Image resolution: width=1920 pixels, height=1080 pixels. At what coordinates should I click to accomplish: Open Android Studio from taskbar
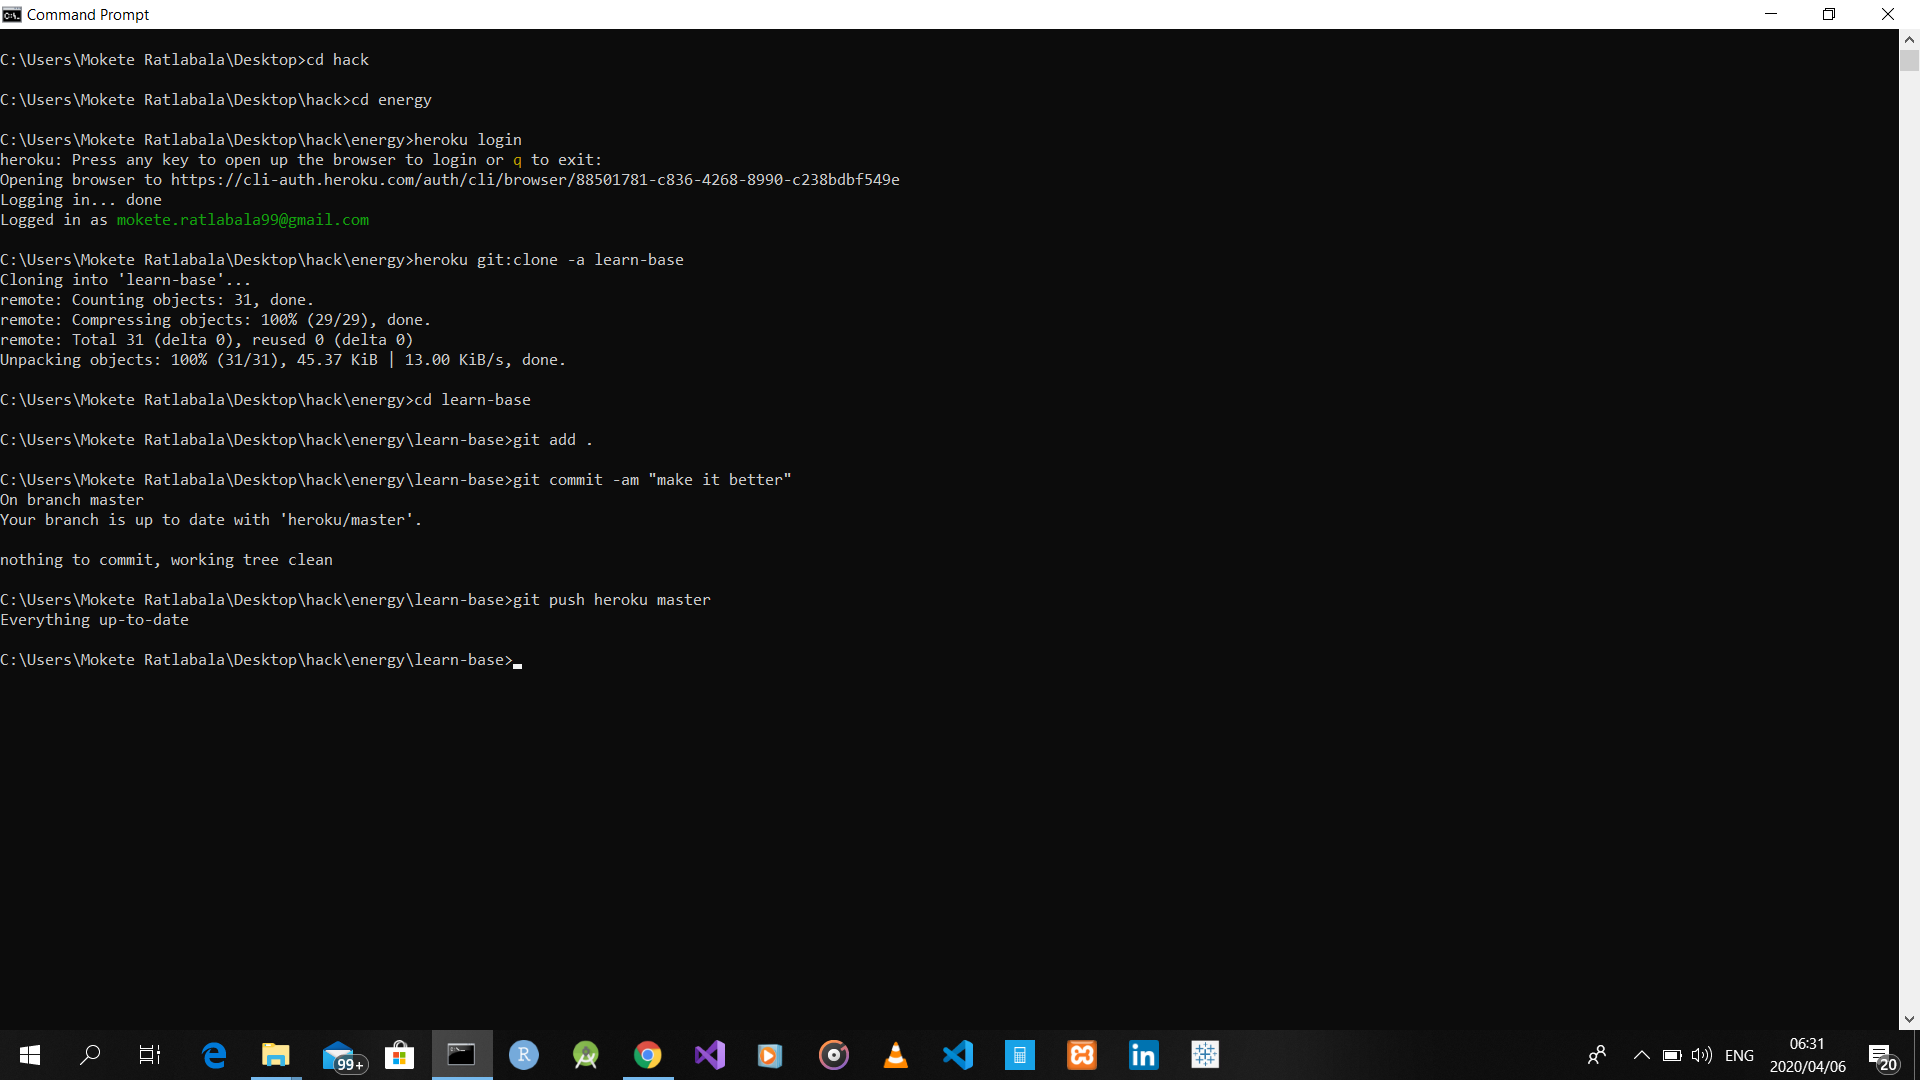[585, 1055]
